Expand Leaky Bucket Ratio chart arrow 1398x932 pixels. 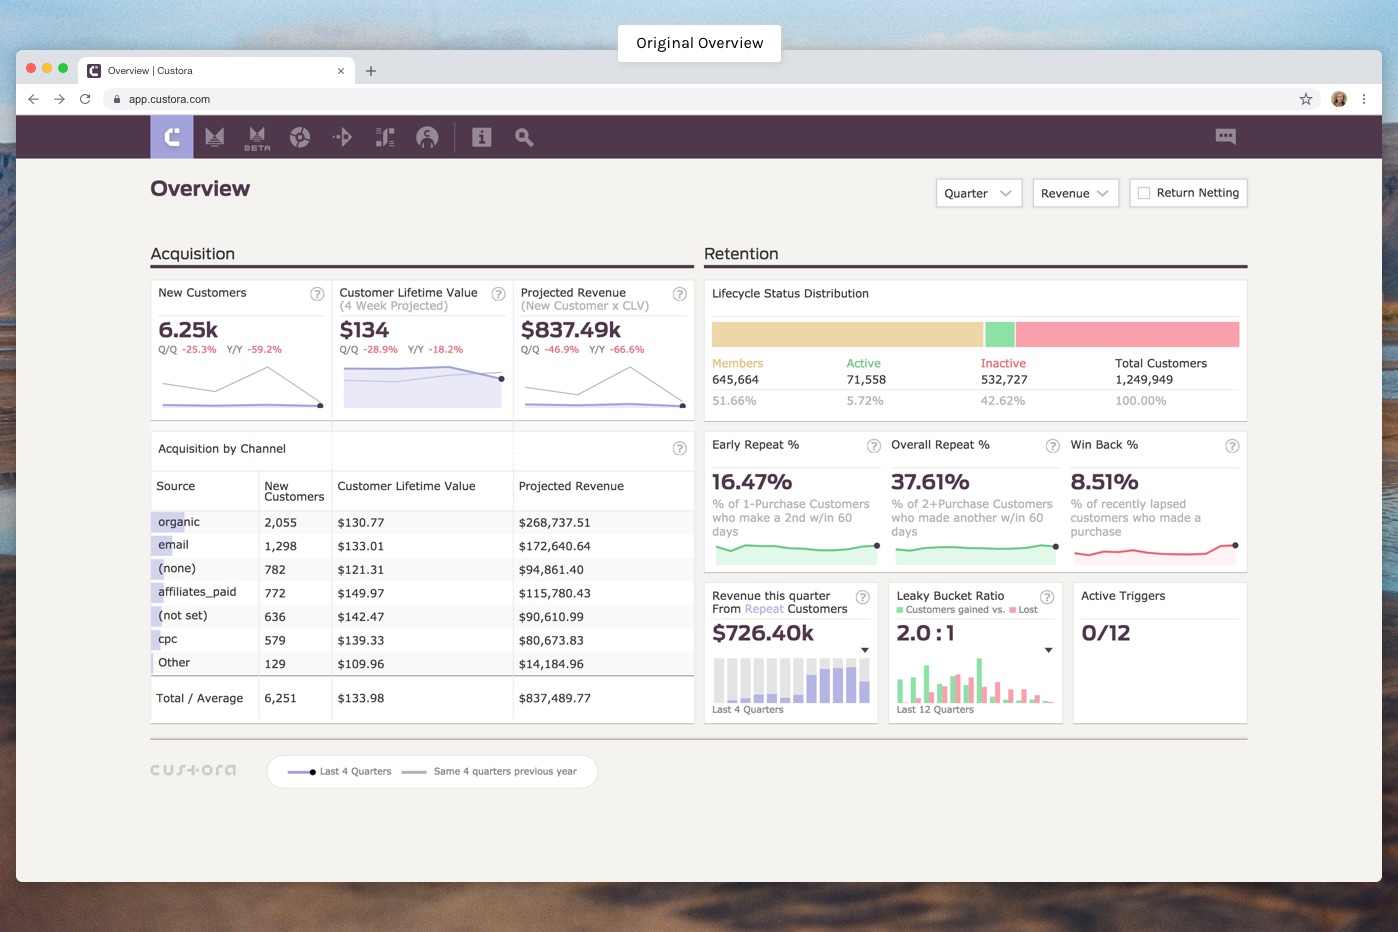[1048, 650]
